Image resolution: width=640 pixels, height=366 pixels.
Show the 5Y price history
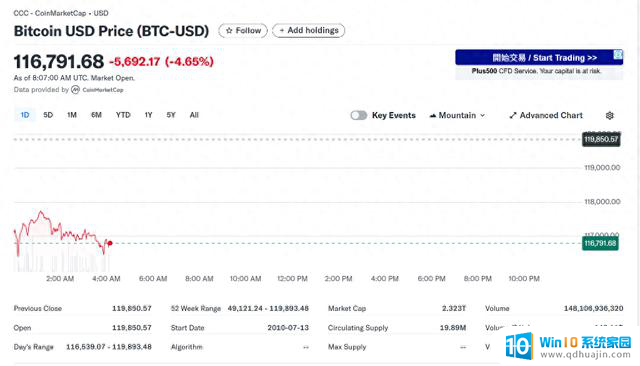pos(171,115)
